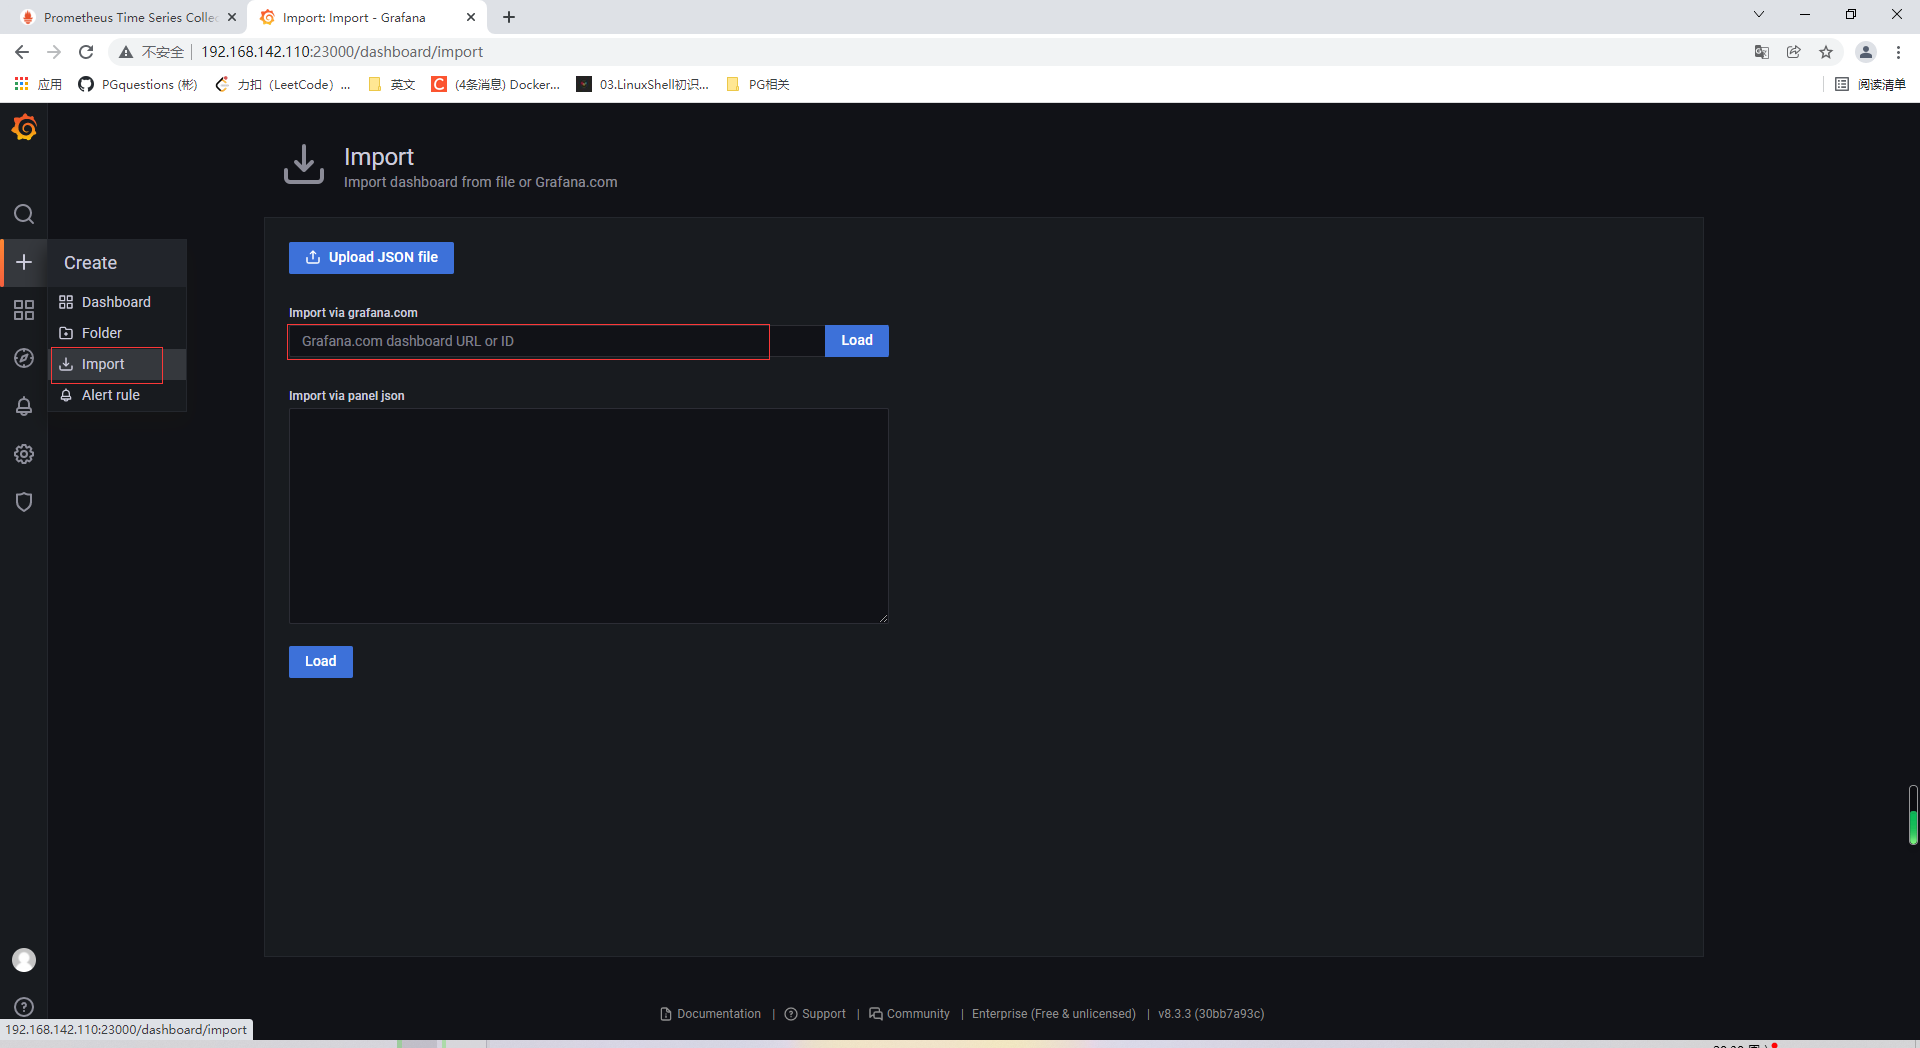Open a new browser tab
This screenshot has width=1920, height=1048.
pyautogui.click(x=509, y=17)
